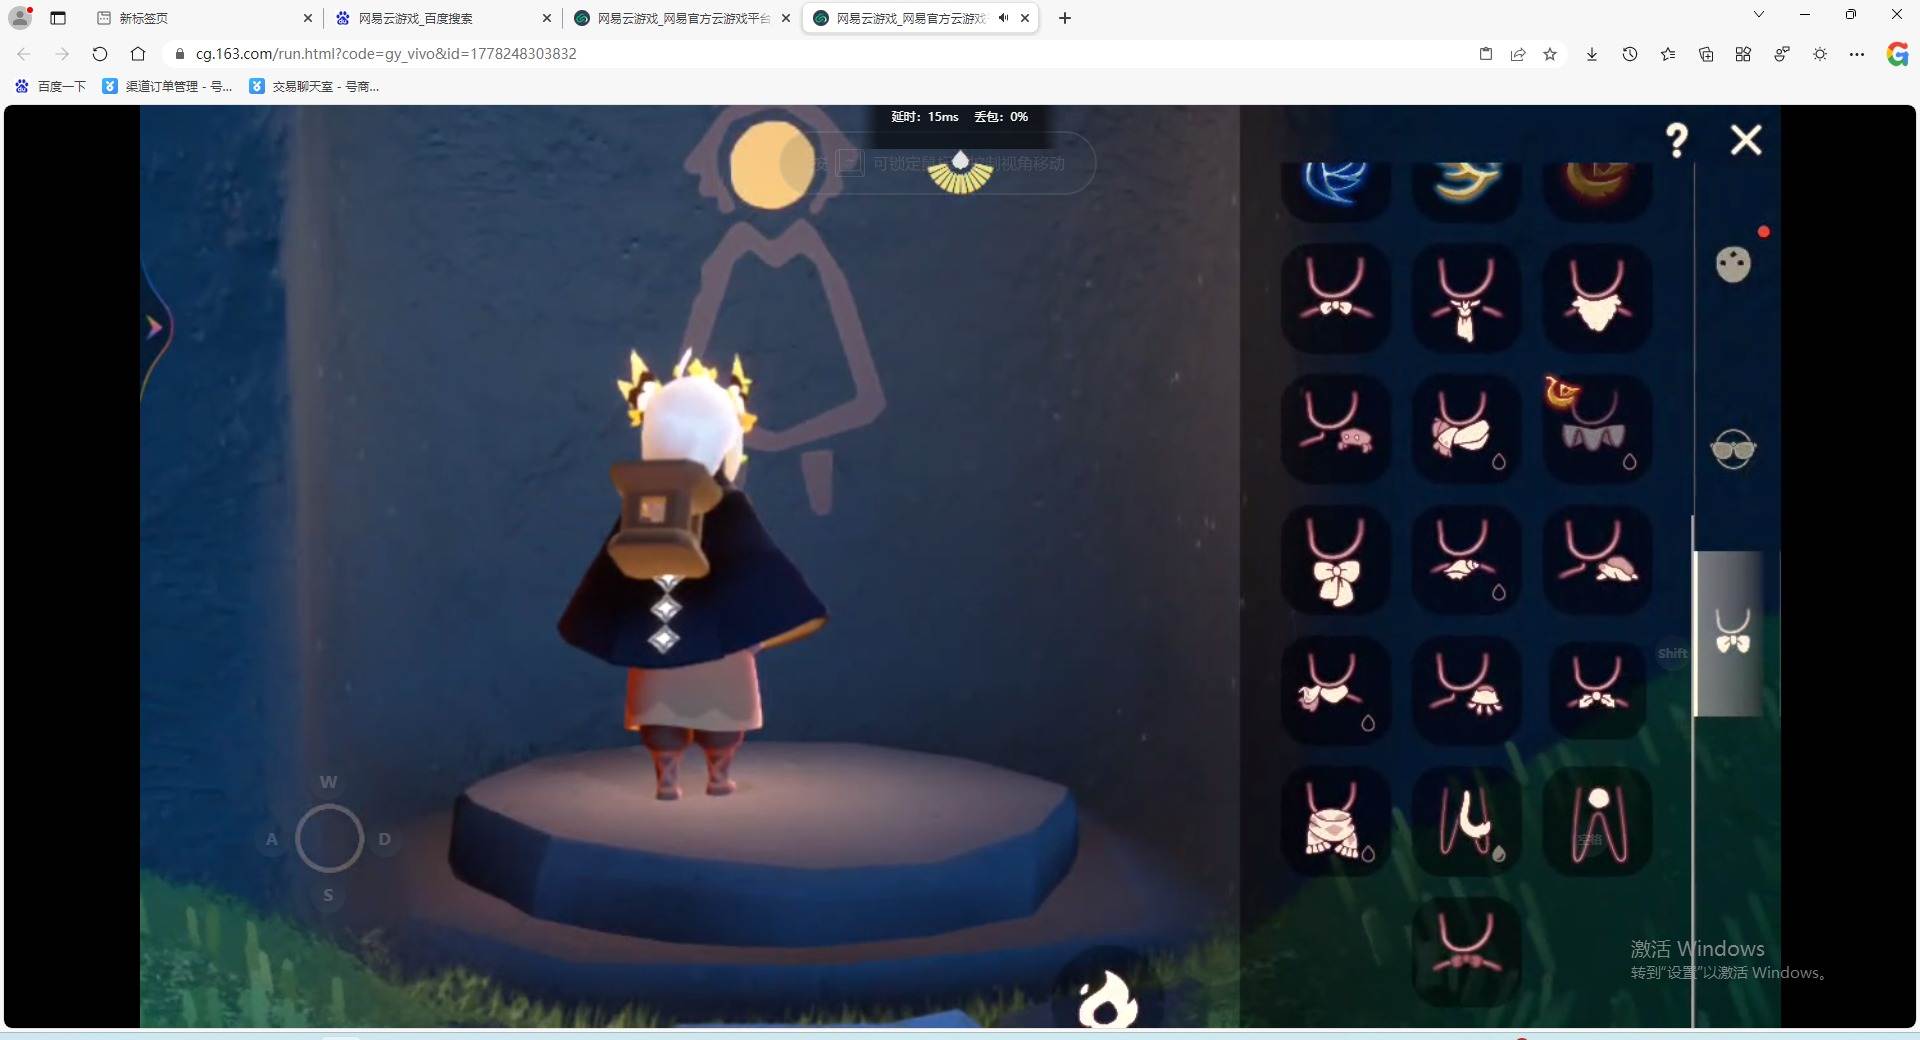Screen dimensions: 1920x1040
Task: Open the glasses accessory category
Action: click(1733, 450)
